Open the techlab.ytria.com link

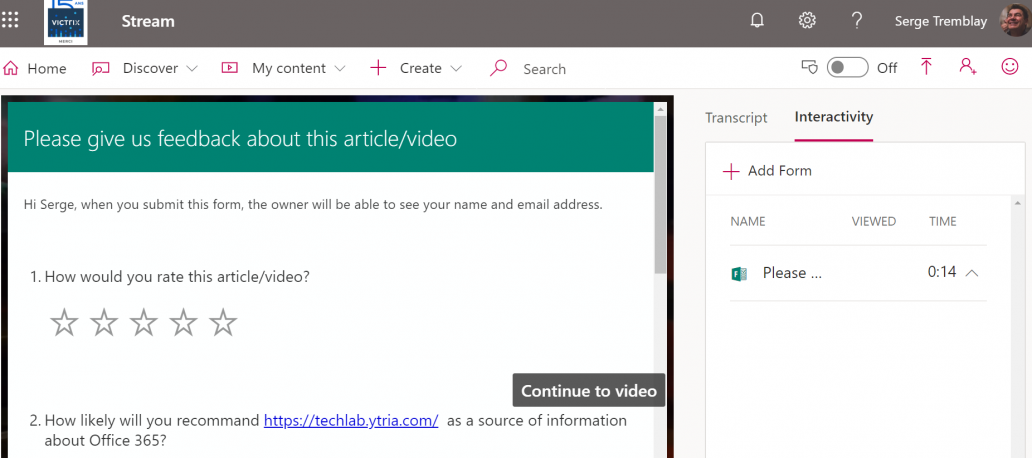351,420
